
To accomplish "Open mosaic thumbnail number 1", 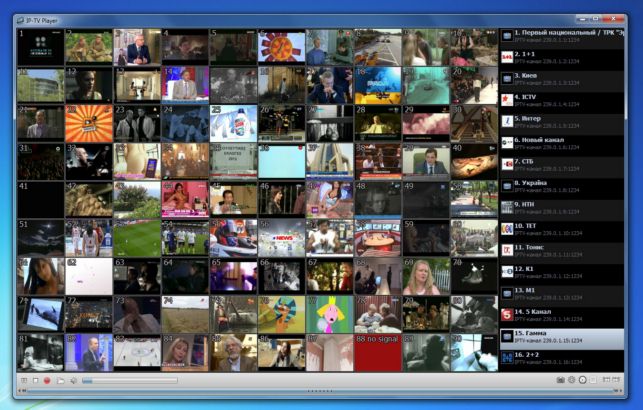I will [41, 47].
